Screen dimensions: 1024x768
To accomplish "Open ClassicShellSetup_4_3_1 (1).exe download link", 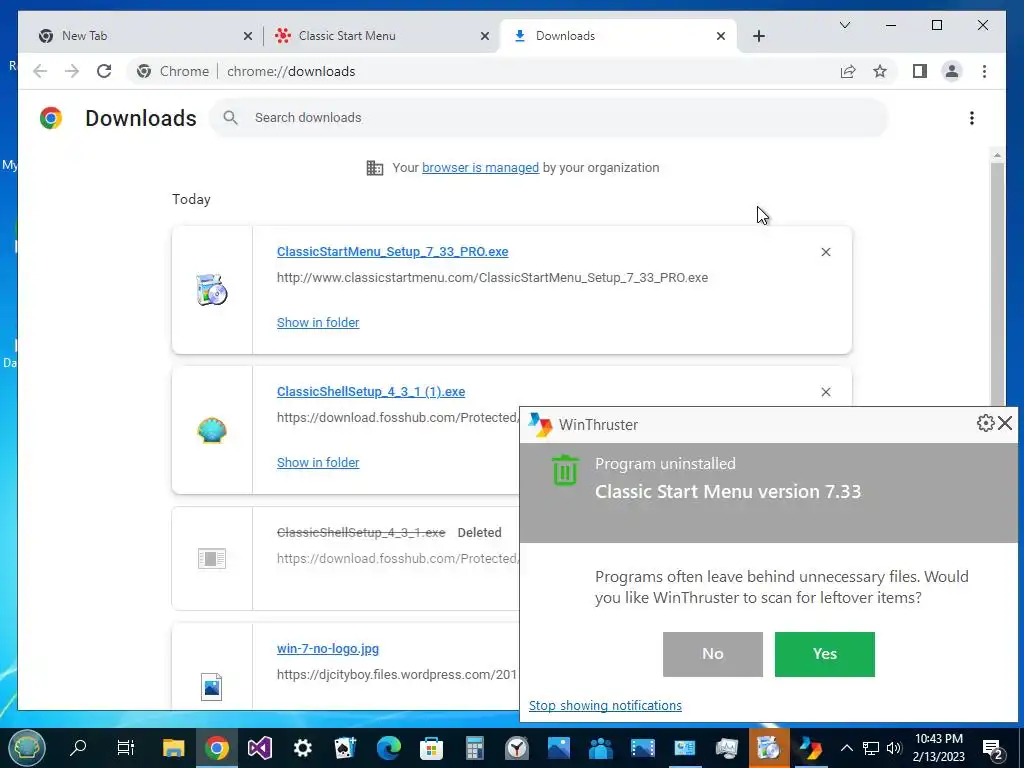I will click(371, 392).
